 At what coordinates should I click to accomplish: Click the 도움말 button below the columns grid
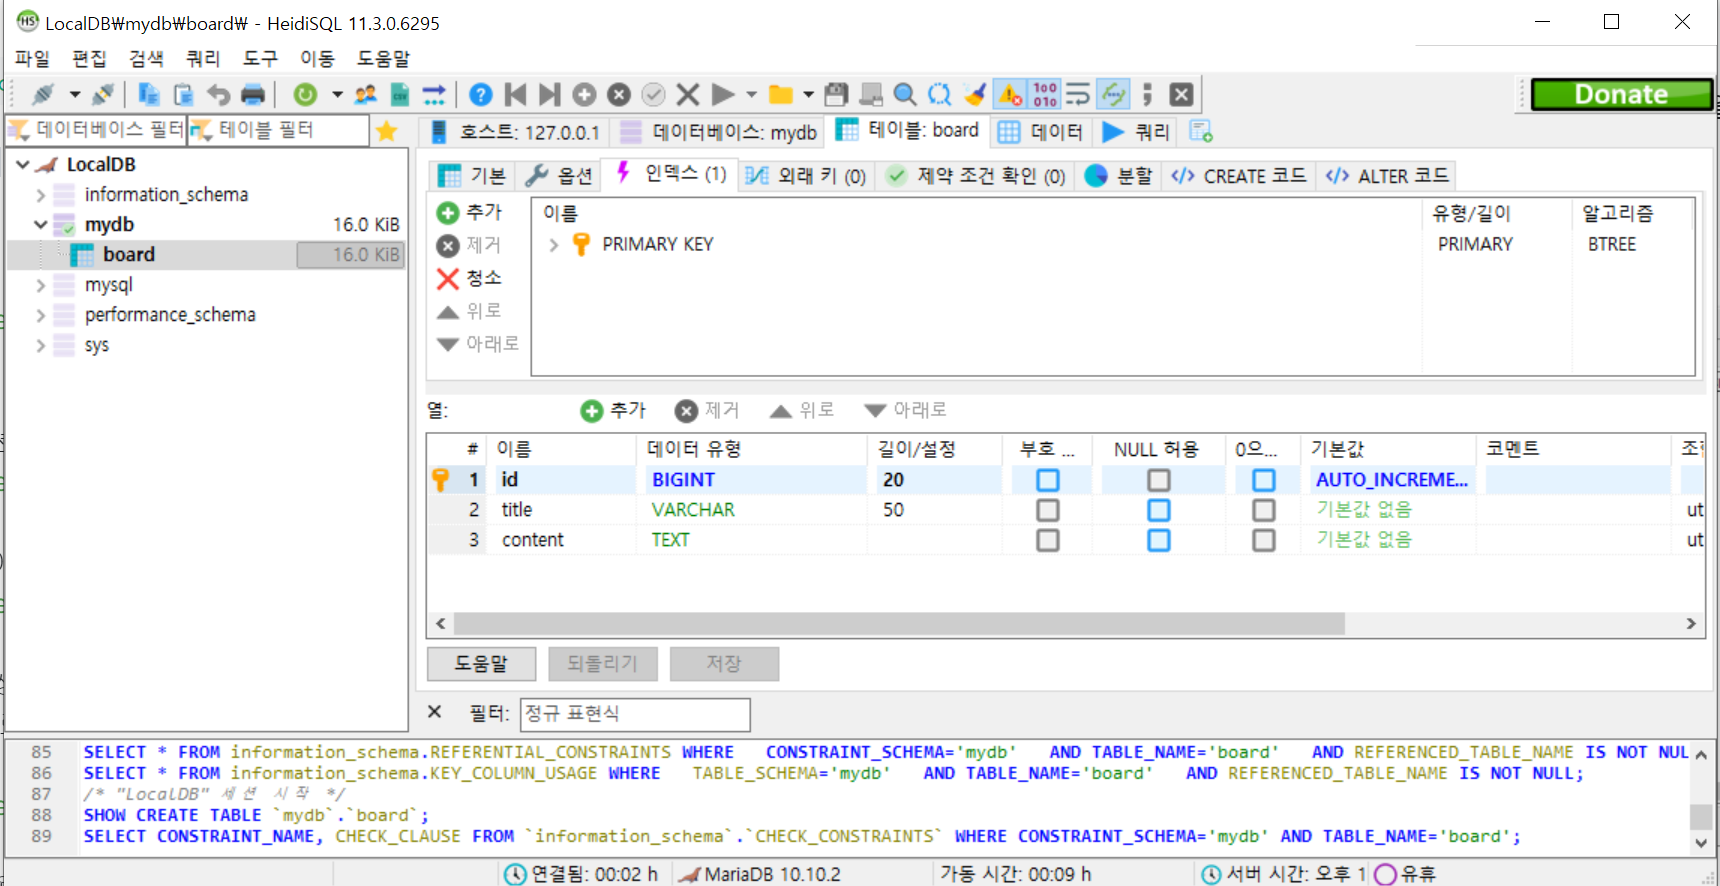(481, 663)
